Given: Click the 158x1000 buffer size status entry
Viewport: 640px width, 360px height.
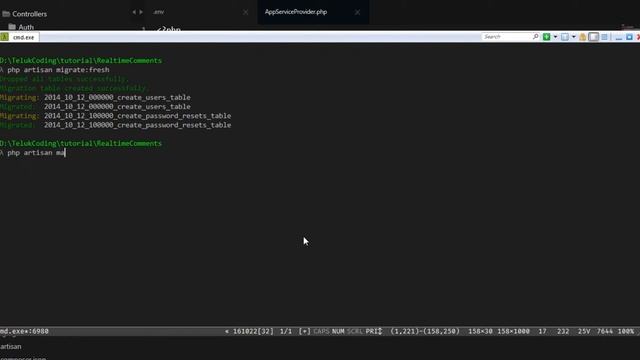Looking at the screenshot, I should 513,331.
